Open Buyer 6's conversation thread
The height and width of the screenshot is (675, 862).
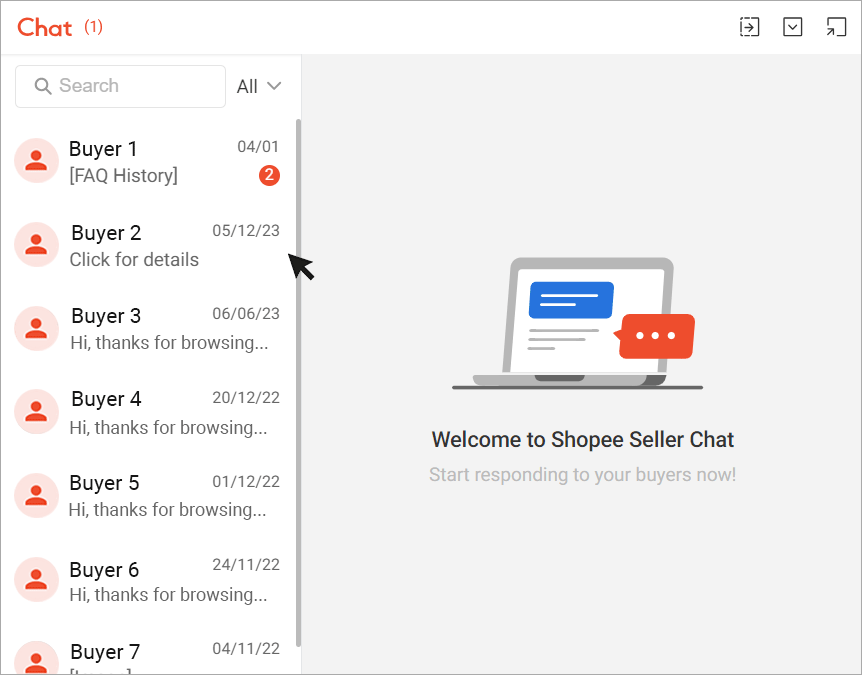pos(150,579)
